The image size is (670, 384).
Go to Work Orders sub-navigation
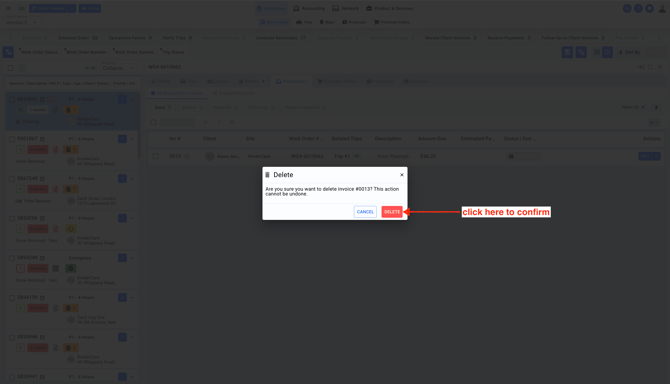click(x=274, y=22)
